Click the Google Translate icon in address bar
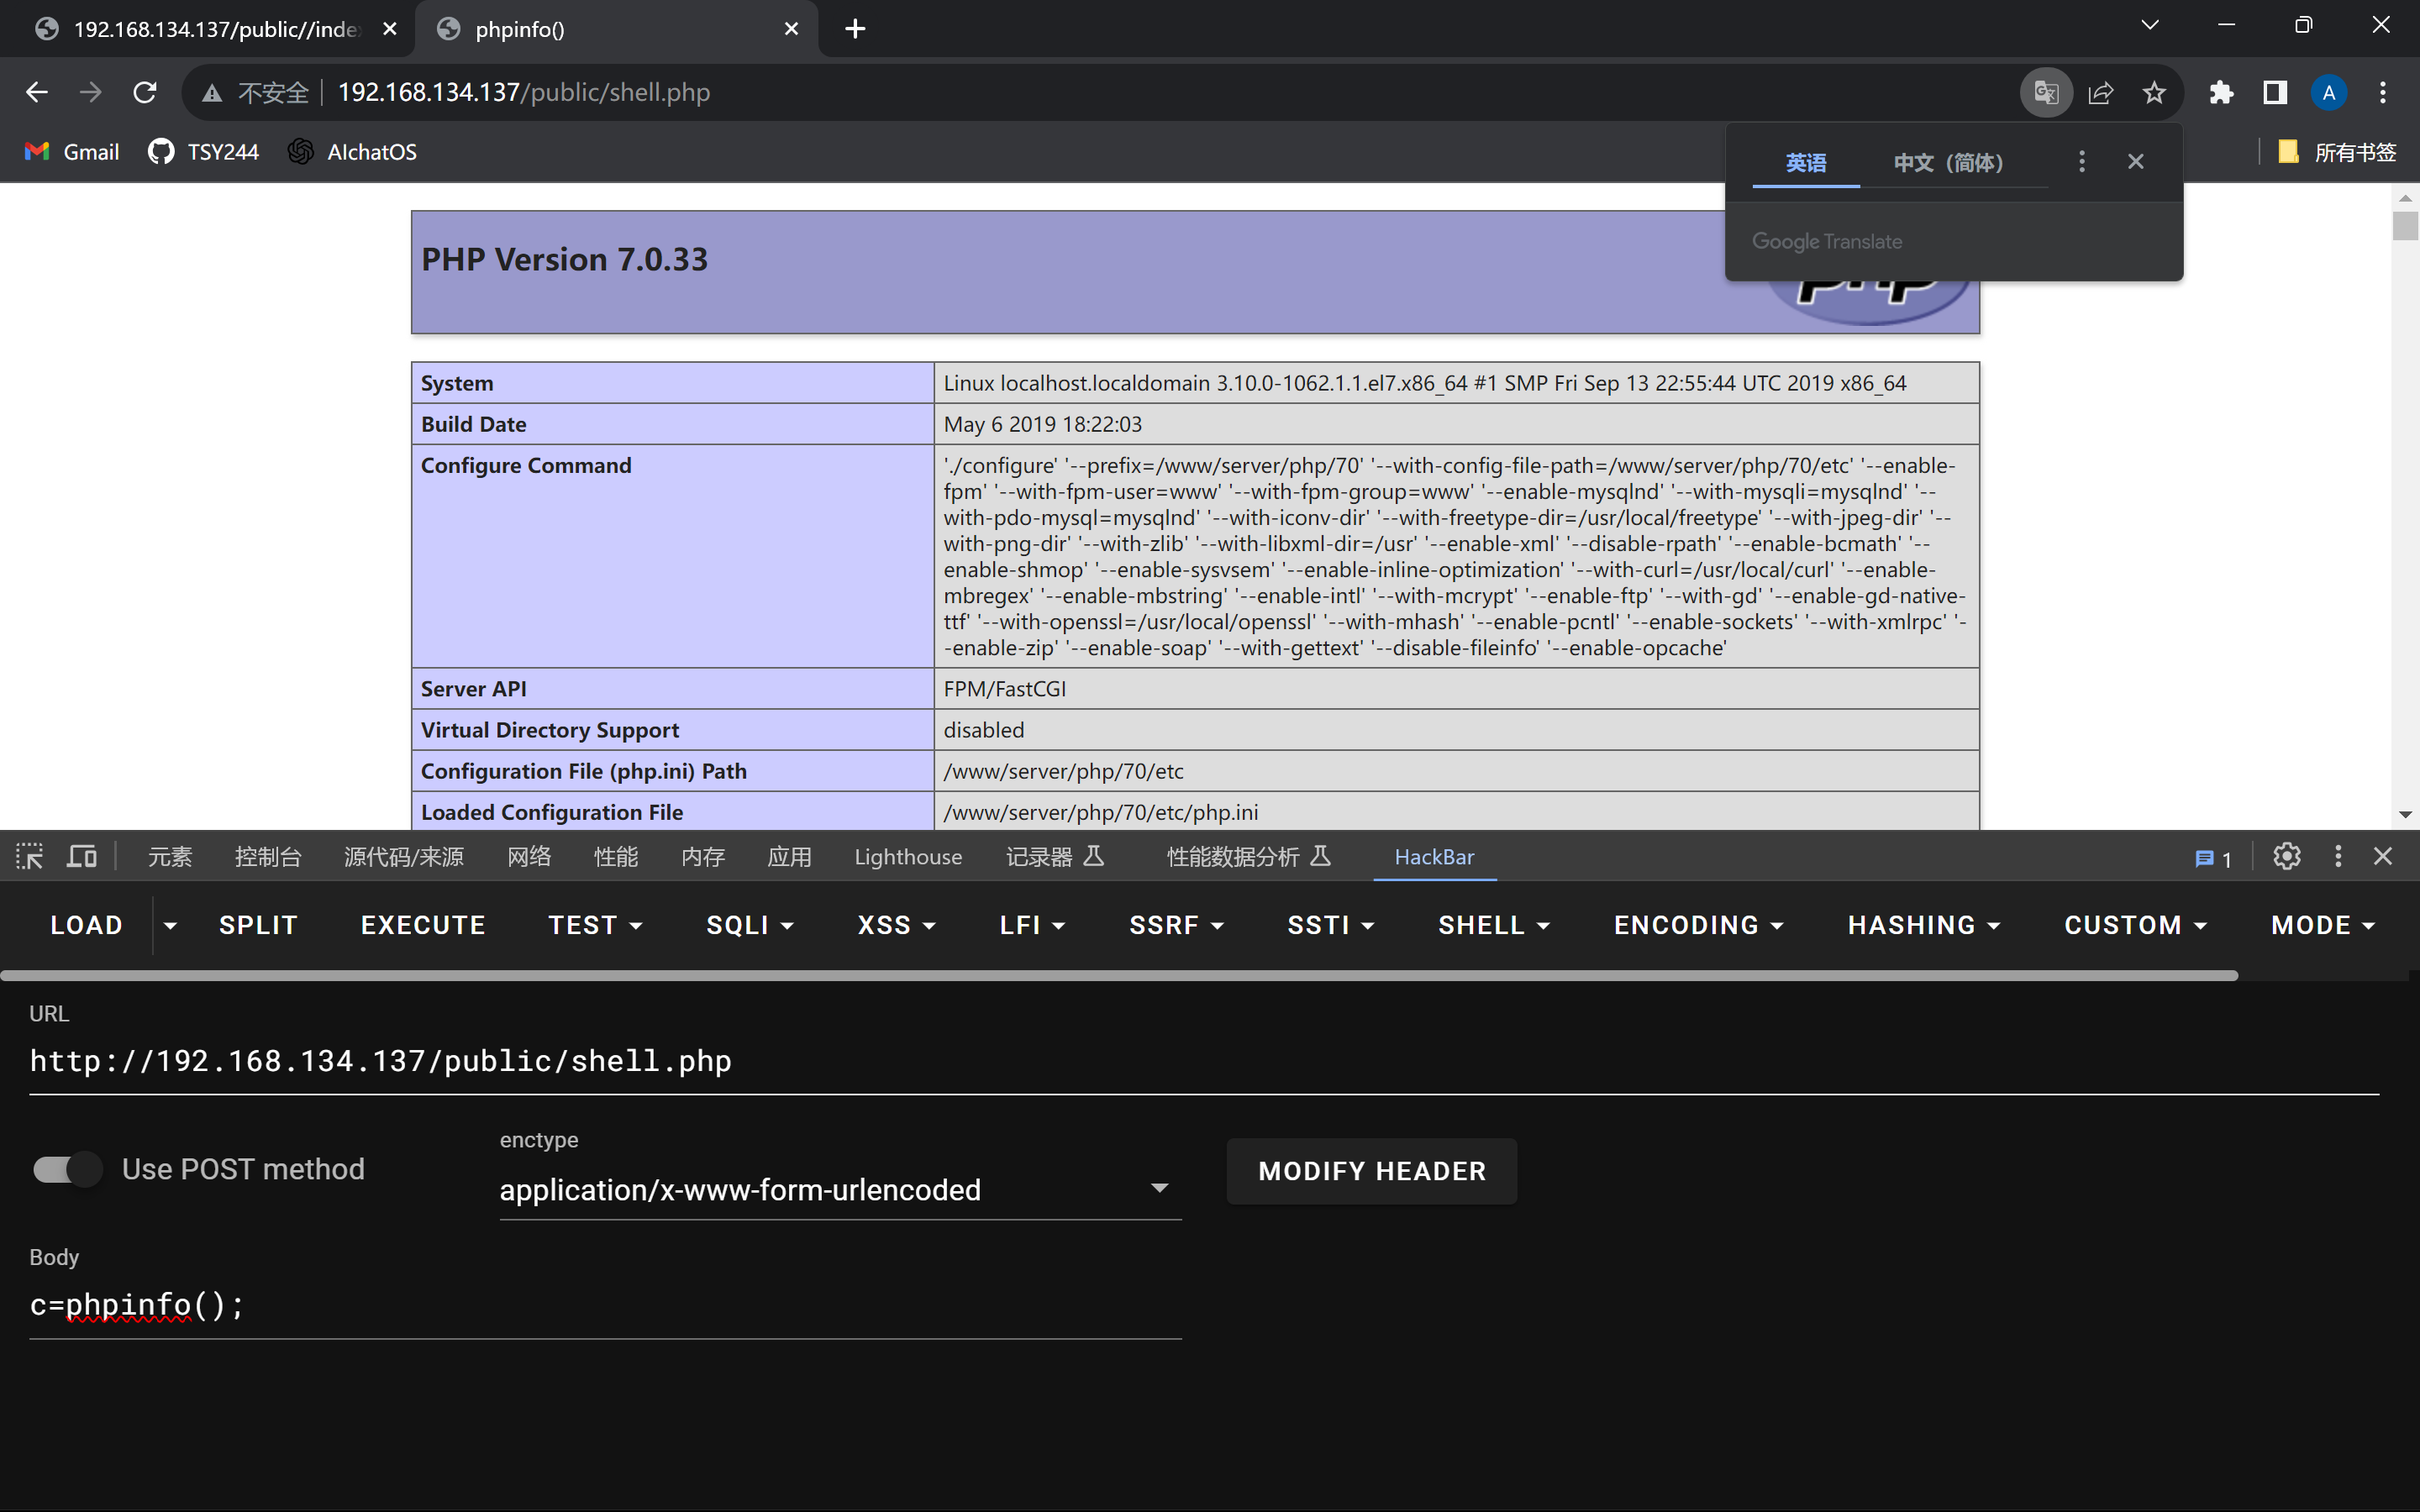Viewport: 2420px width, 1512px height. [x=2046, y=92]
